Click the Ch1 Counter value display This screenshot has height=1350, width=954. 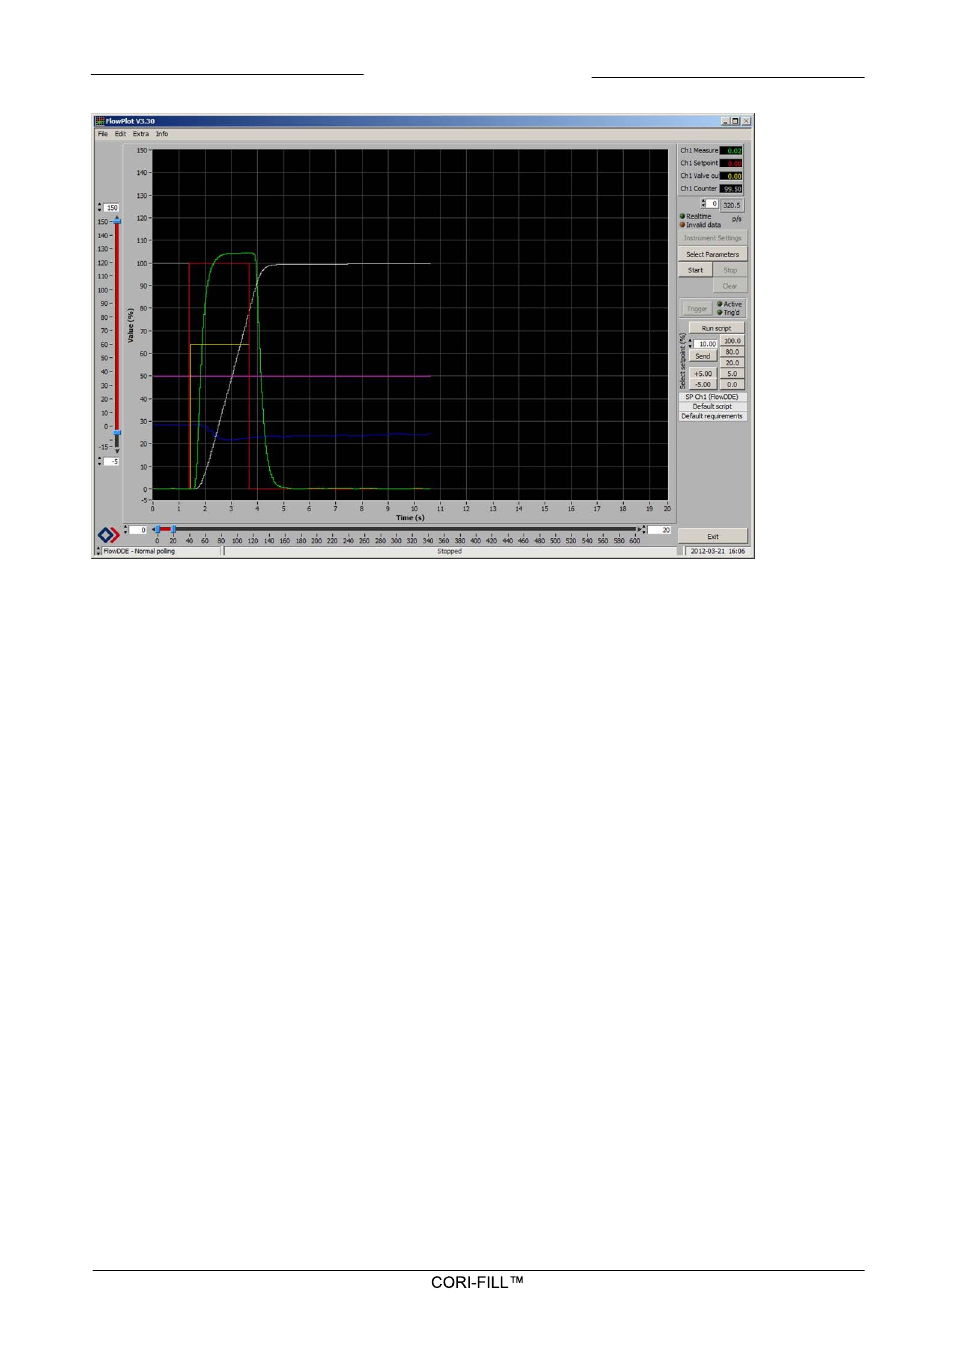(731, 189)
